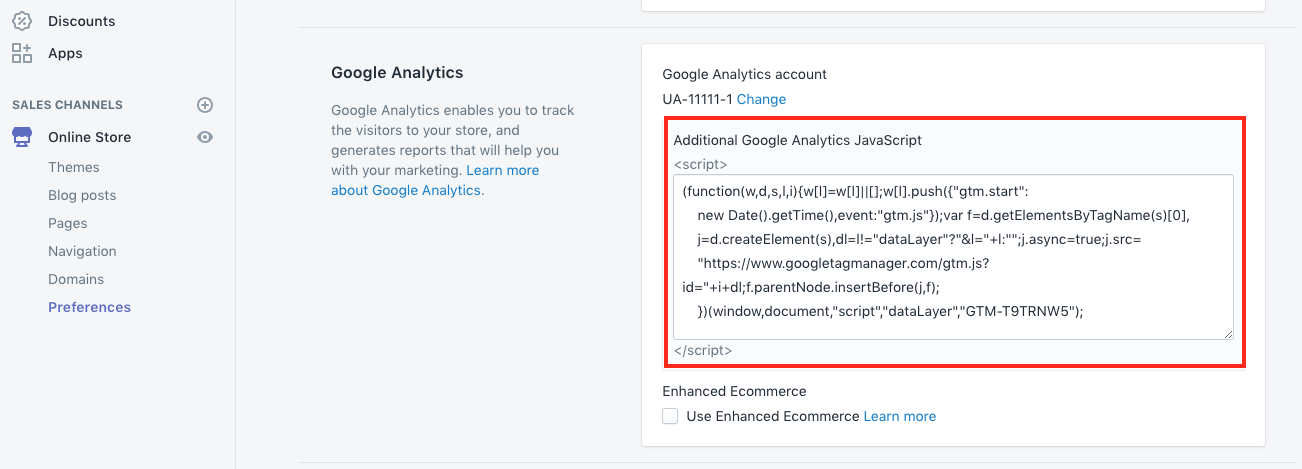
Task: Open the Apps section
Action: click(65, 53)
